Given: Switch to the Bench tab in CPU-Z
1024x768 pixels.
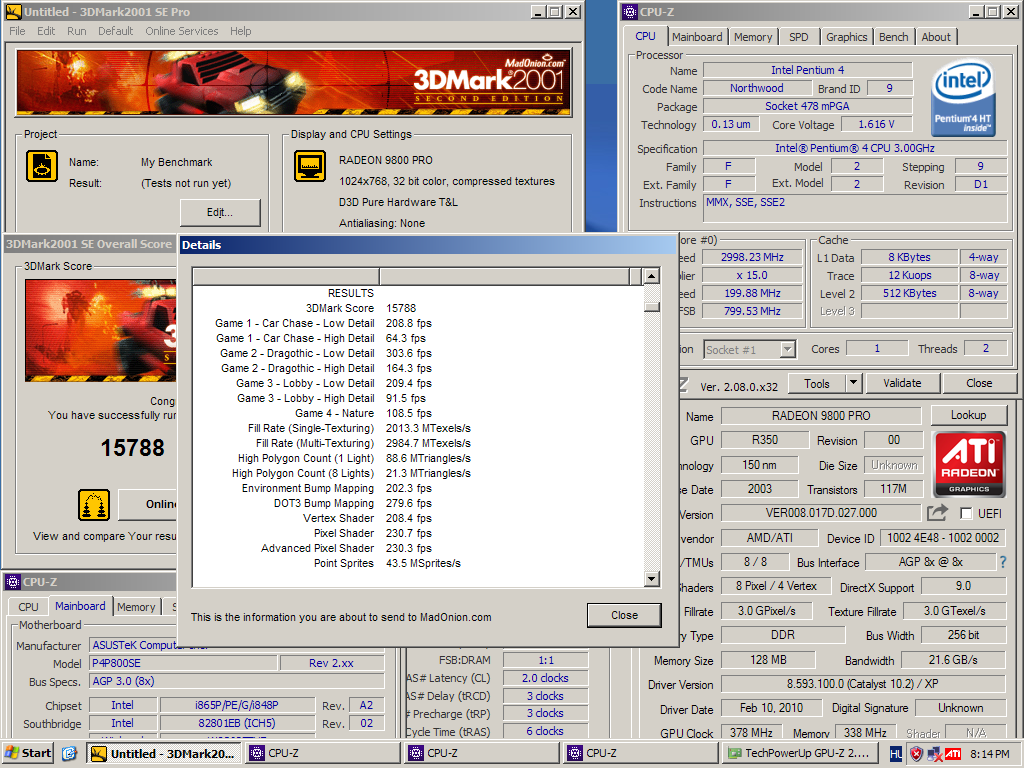Looking at the screenshot, I should coord(893,37).
